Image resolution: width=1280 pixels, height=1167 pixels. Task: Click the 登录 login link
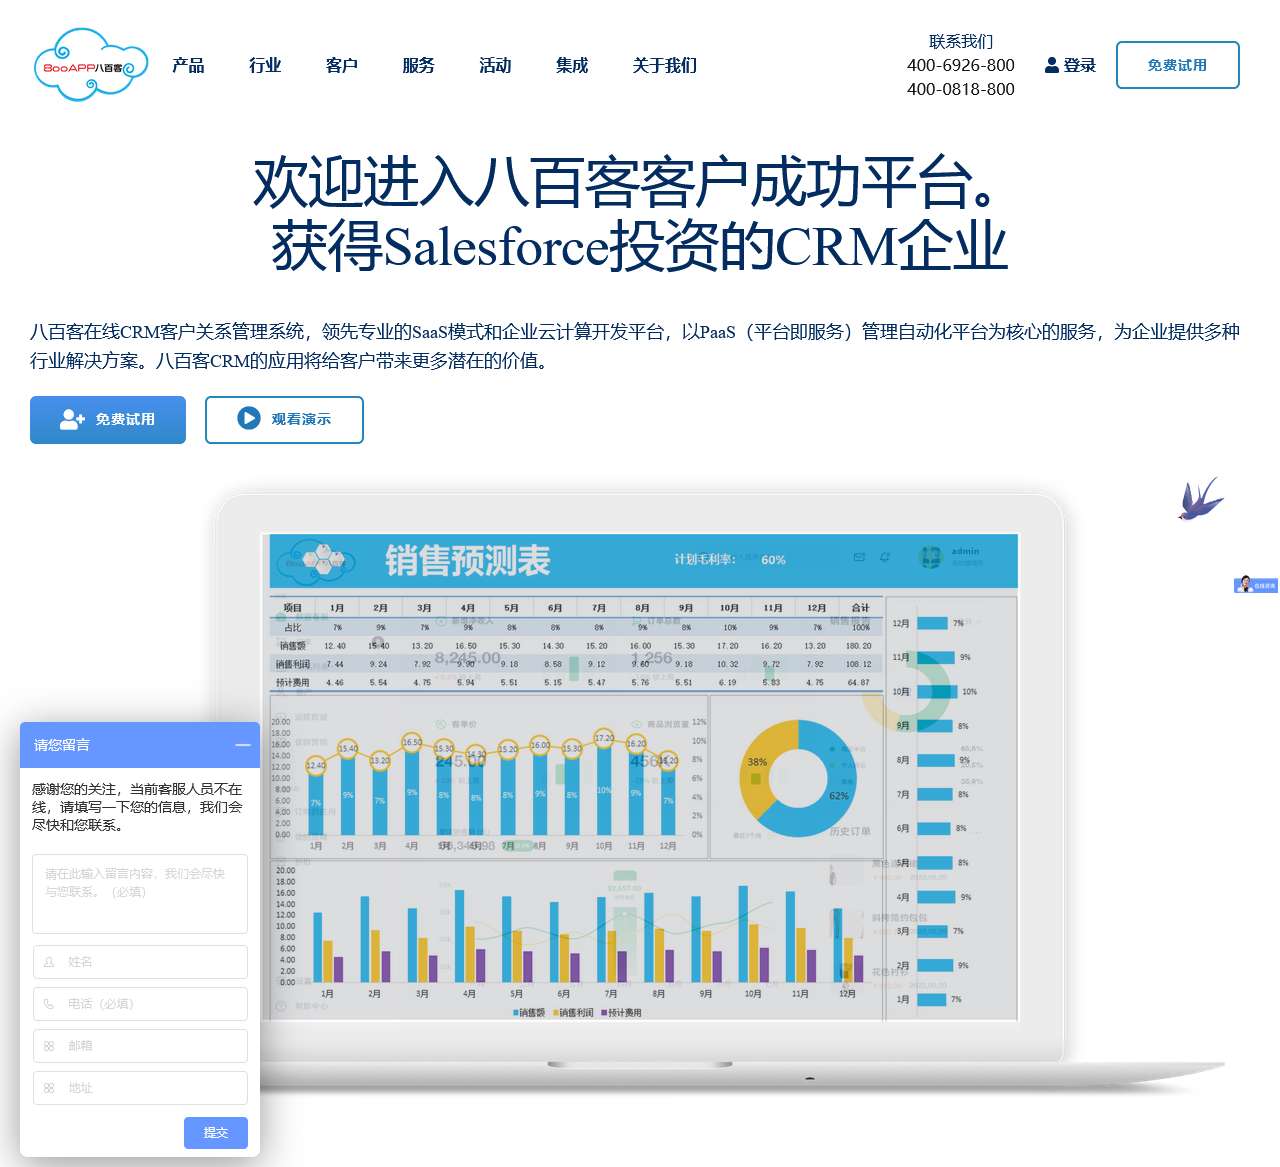point(1070,65)
